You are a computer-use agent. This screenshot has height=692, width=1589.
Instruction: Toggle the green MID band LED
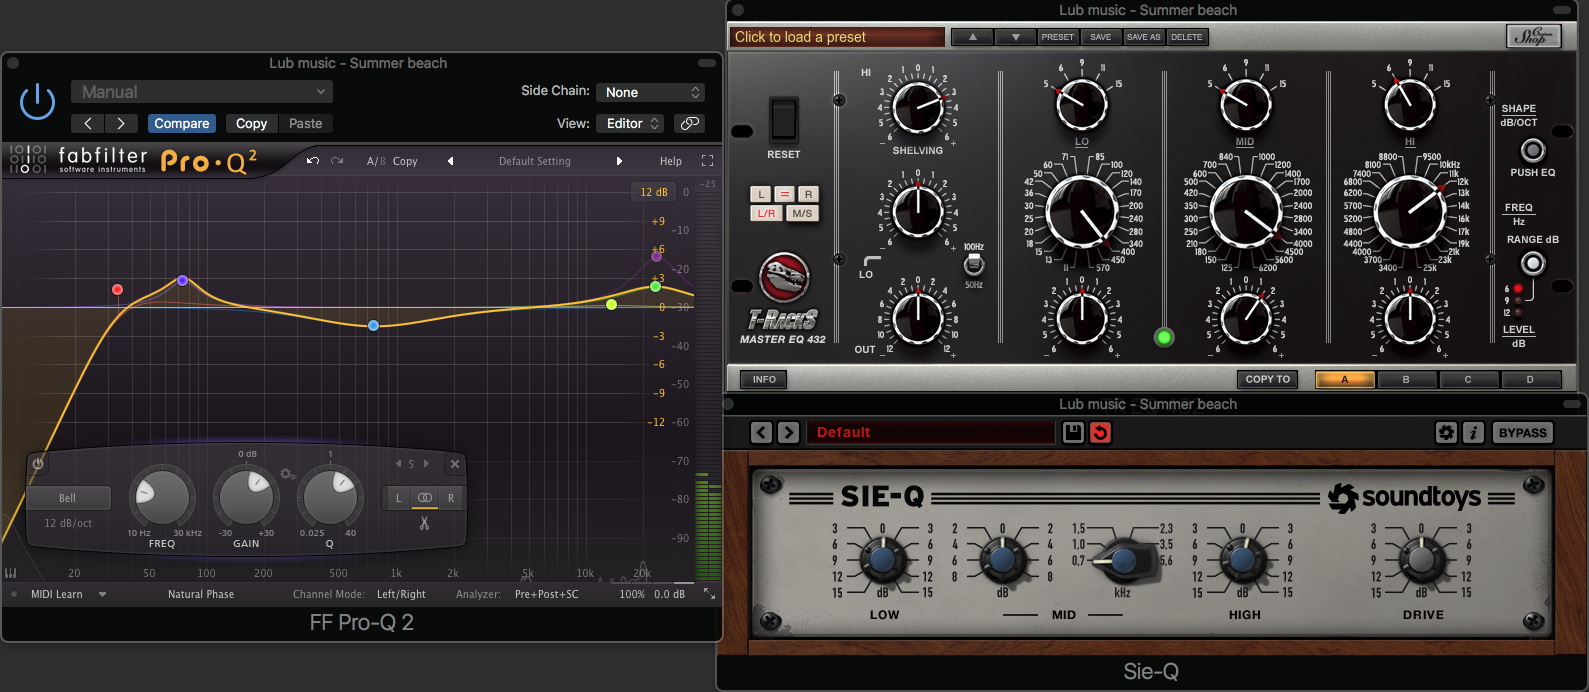click(1163, 337)
